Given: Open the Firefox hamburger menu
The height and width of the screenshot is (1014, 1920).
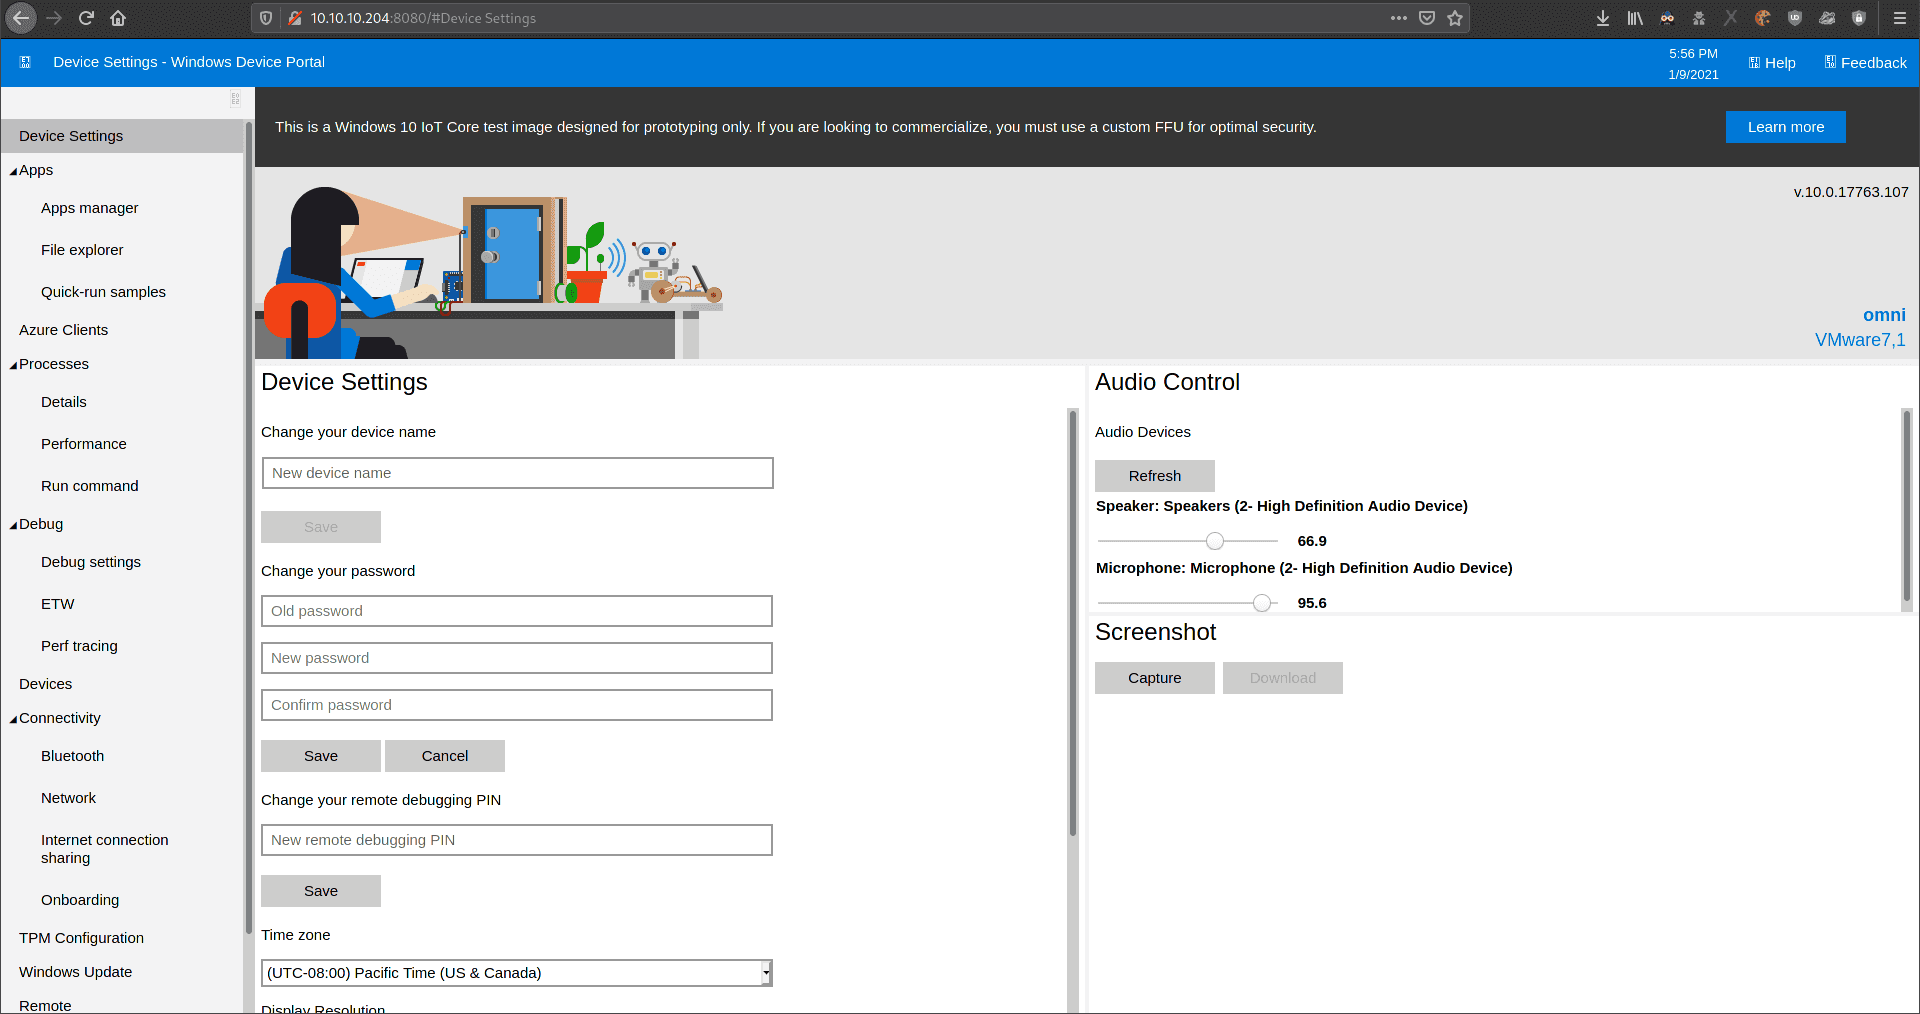Looking at the screenshot, I should click(x=1899, y=18).
